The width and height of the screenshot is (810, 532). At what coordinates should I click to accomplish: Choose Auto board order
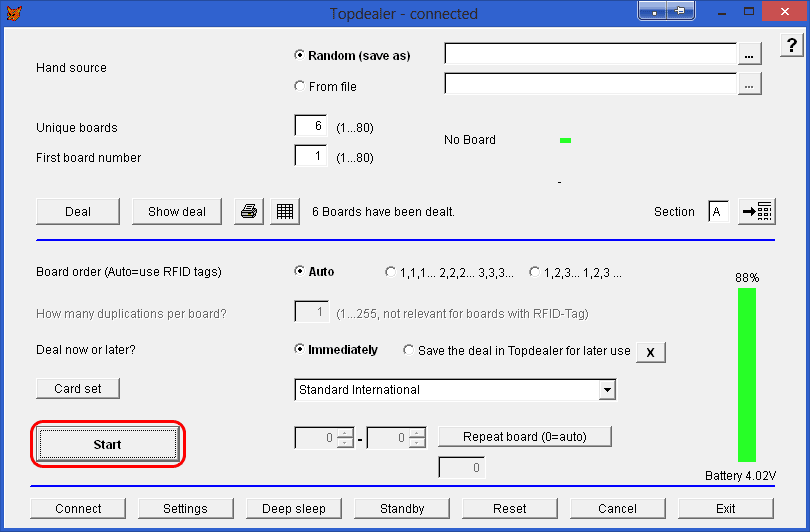(314, 271)
